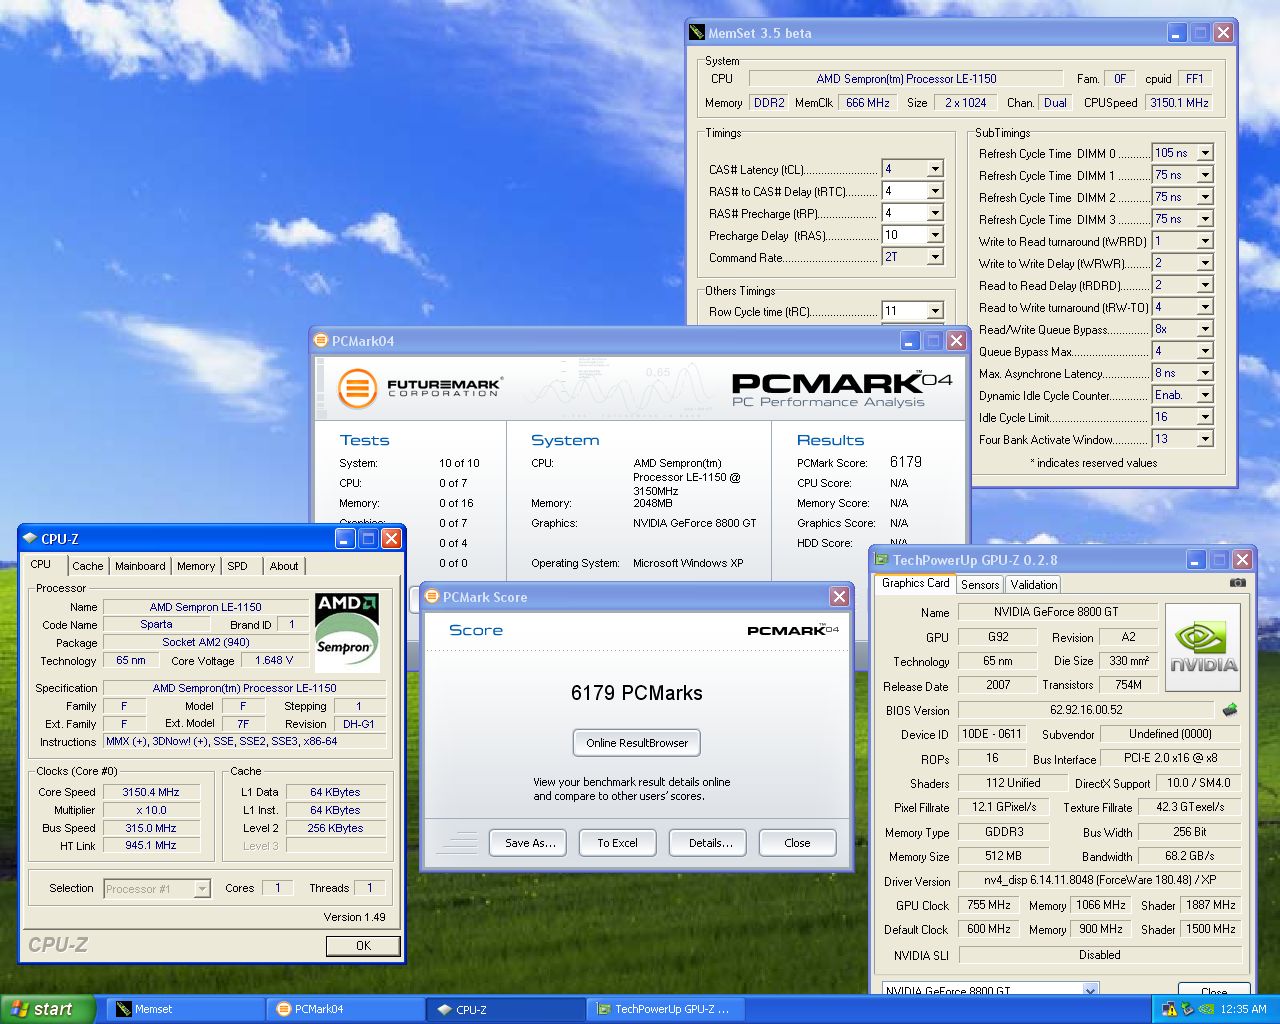
Task: Click the Save As... button
Action: point(529,843)
